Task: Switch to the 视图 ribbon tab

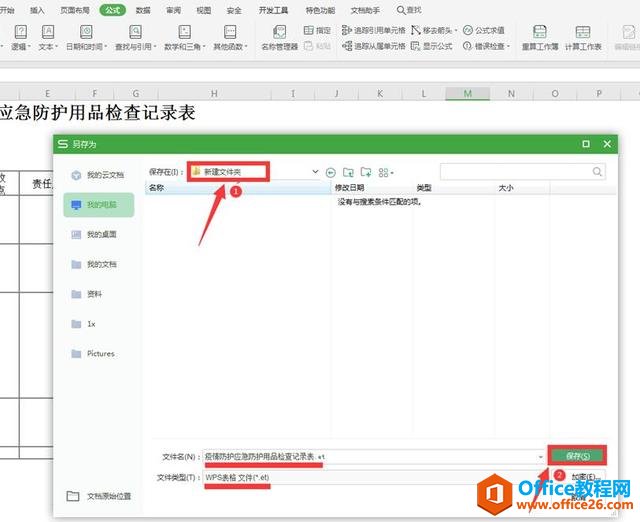Action: pos(204,10)
